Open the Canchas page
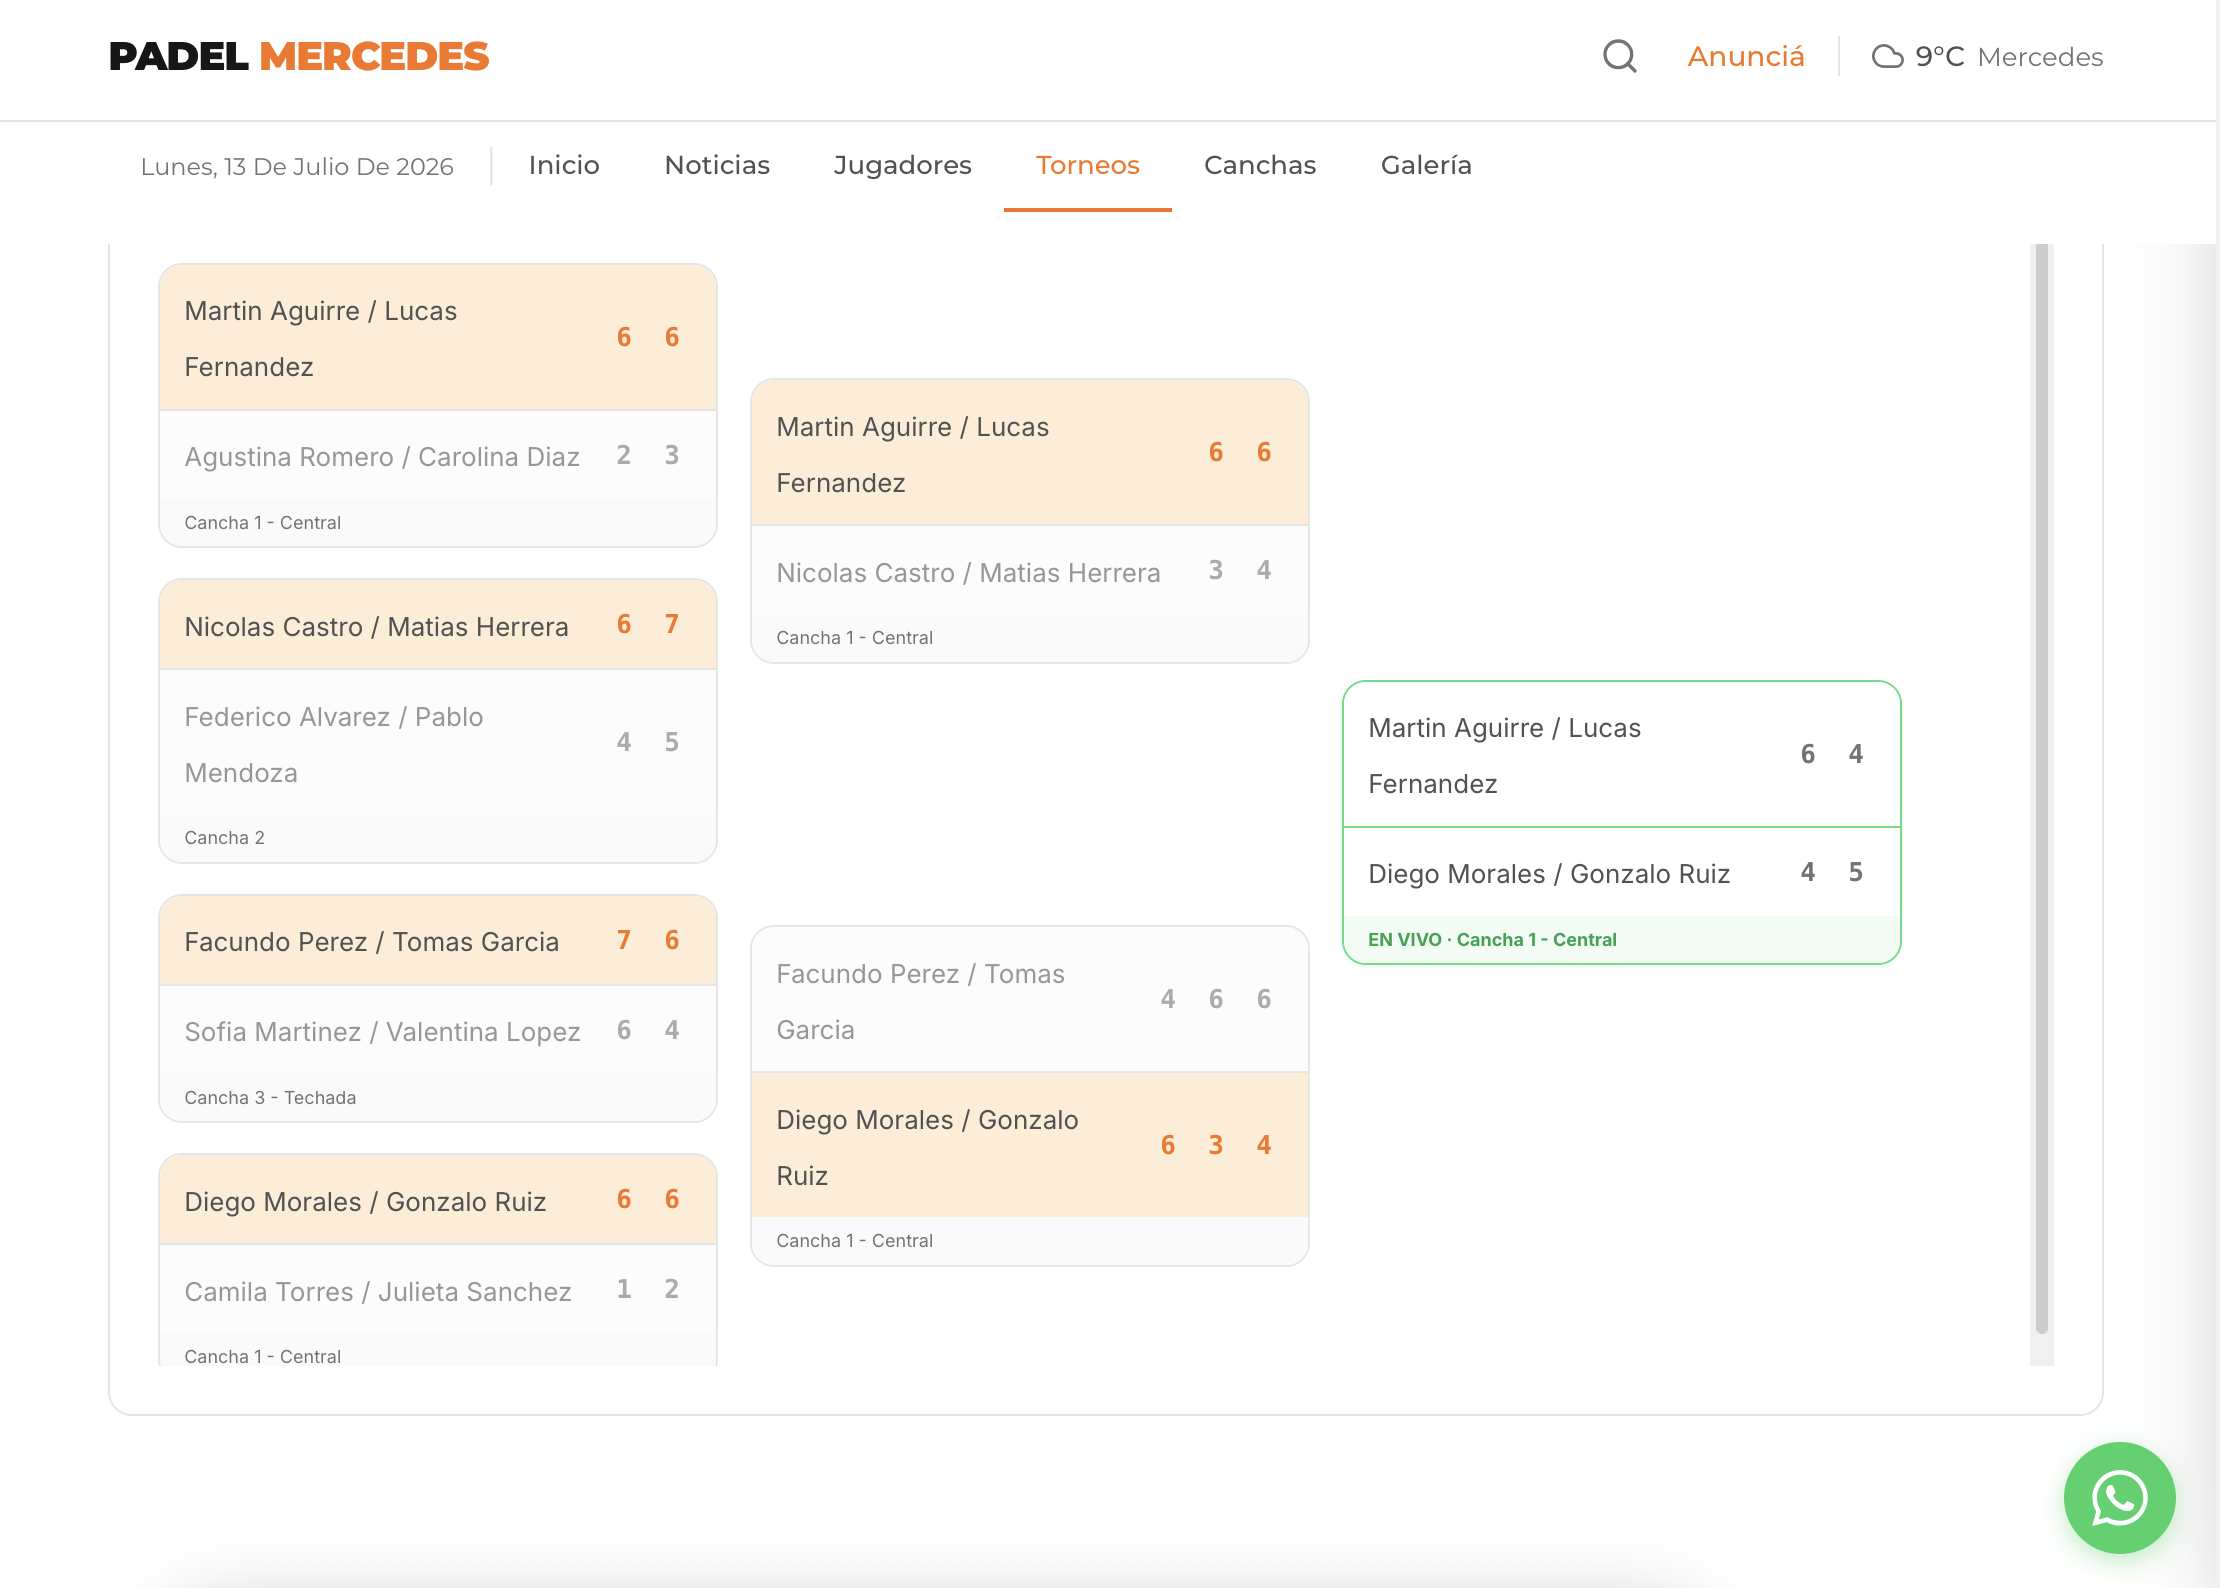 pos(1259,165)
